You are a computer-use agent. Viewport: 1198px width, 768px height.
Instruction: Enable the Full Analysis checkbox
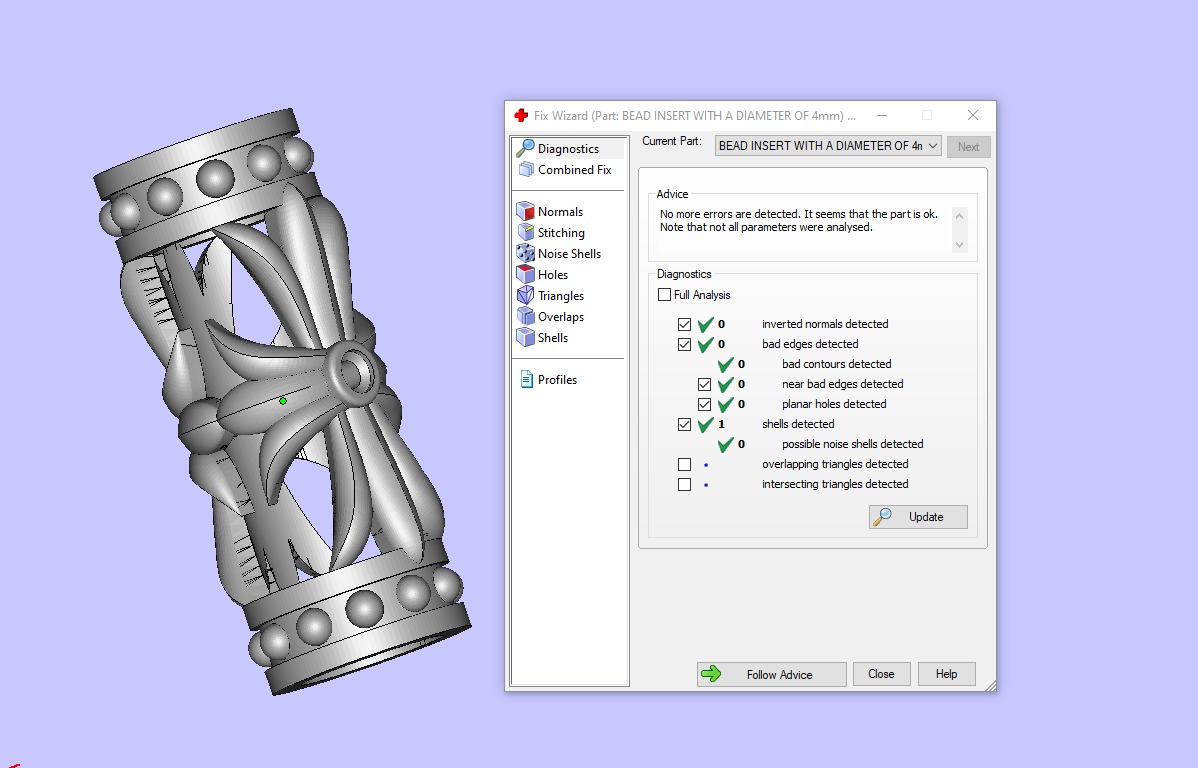click(x=665, y=294)
